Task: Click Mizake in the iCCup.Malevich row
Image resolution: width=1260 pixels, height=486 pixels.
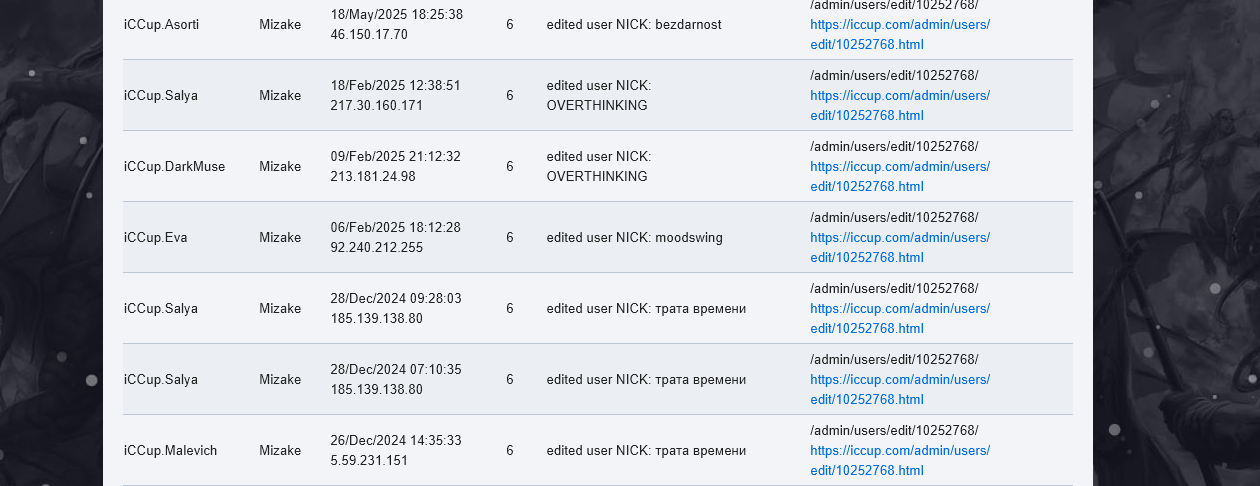Action: [x=280, y=450]
